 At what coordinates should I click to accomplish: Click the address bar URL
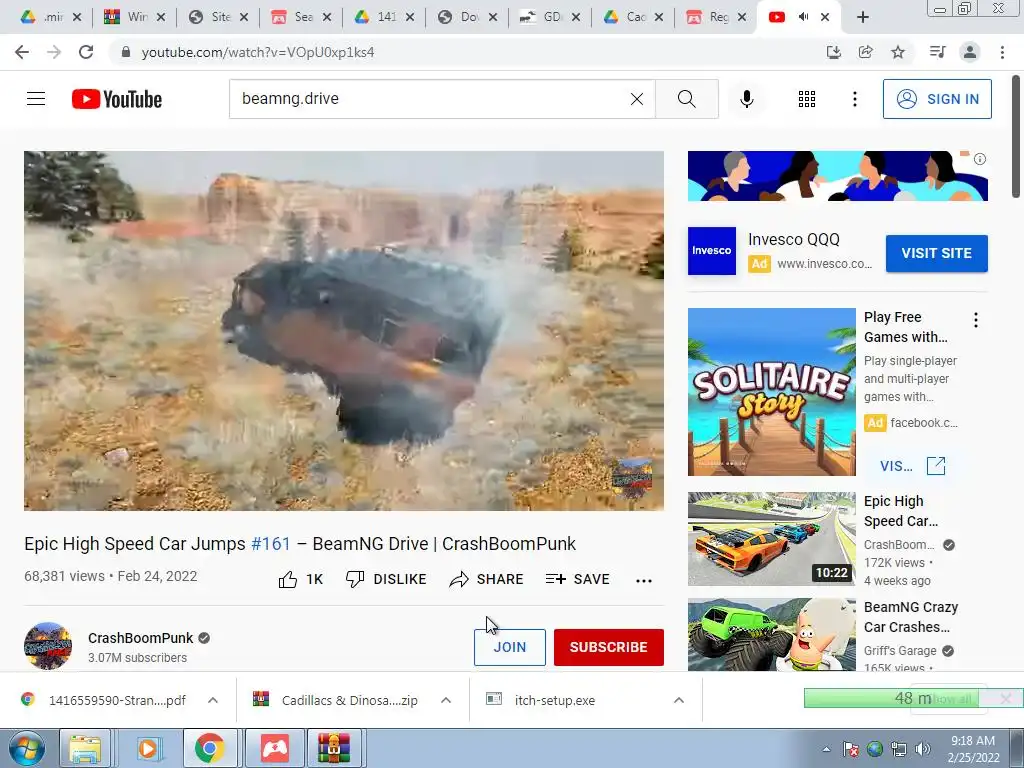coord(258,52)
